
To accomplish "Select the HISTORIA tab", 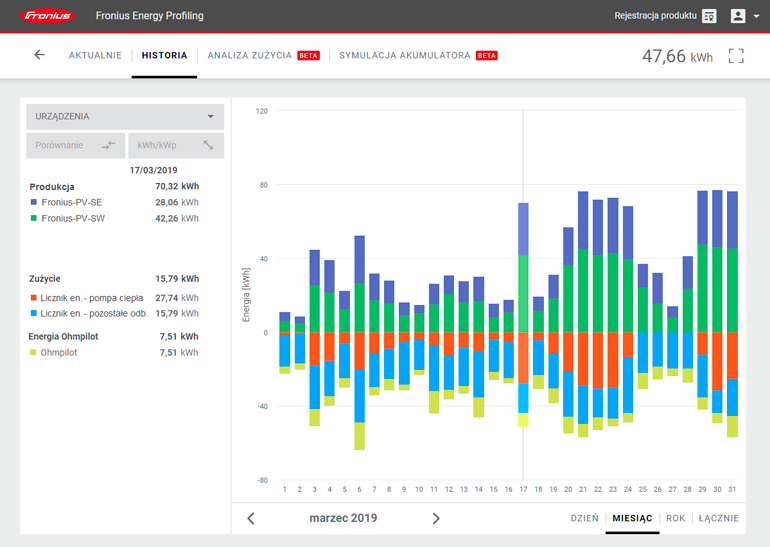I will pos(165,55).
